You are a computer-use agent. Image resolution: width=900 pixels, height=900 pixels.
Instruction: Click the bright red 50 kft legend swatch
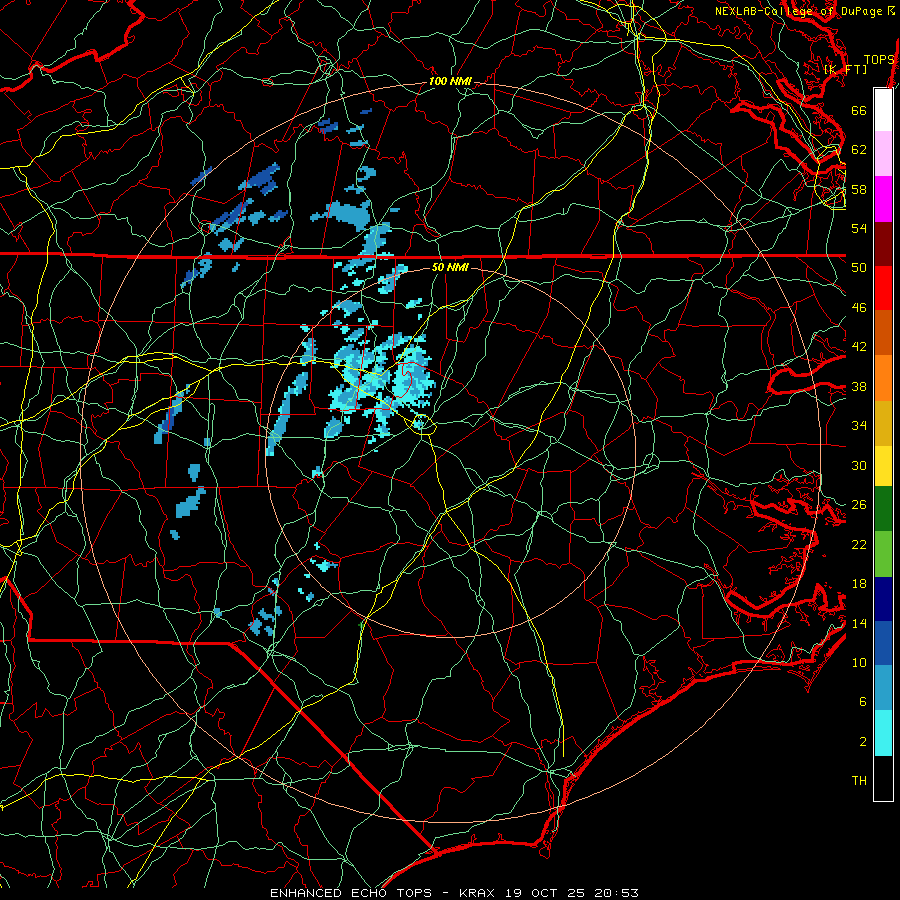pos(883,289)
